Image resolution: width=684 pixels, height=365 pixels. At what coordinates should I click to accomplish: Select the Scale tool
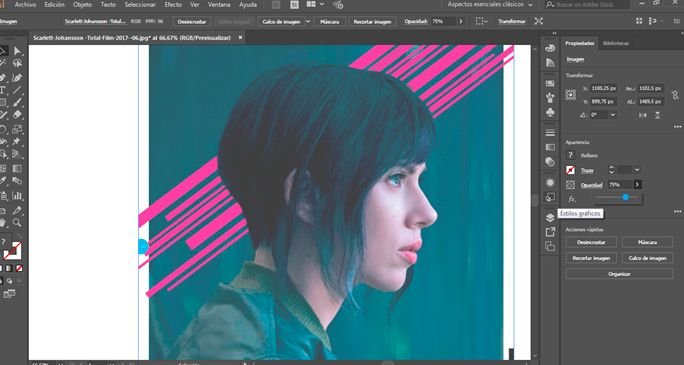pos(17,129)
